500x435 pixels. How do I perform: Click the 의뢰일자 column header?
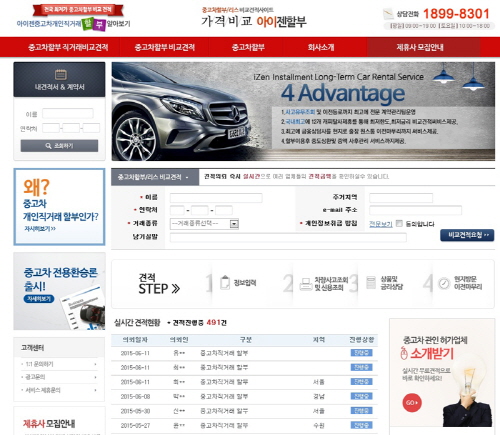click(x=135, y=340)
